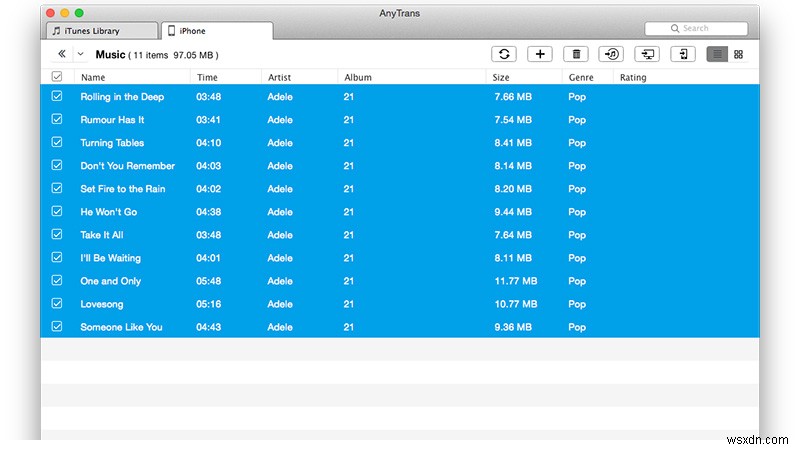Click the 05:48 time value
Viewport: 800px width, 450px height.
pyautogui.click(x=209, y=281)
